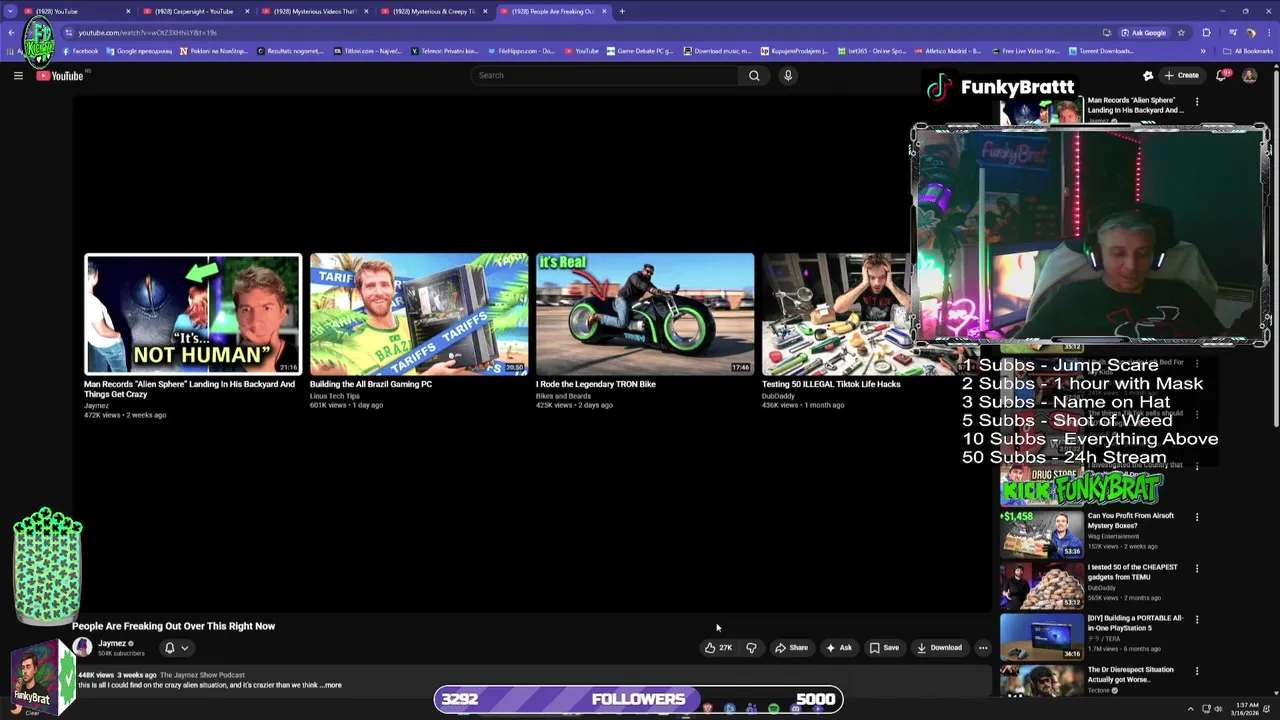This screenshot has width=1280, height=720.
Task: Click the Ask button
Action: click(x=839, y=648)
